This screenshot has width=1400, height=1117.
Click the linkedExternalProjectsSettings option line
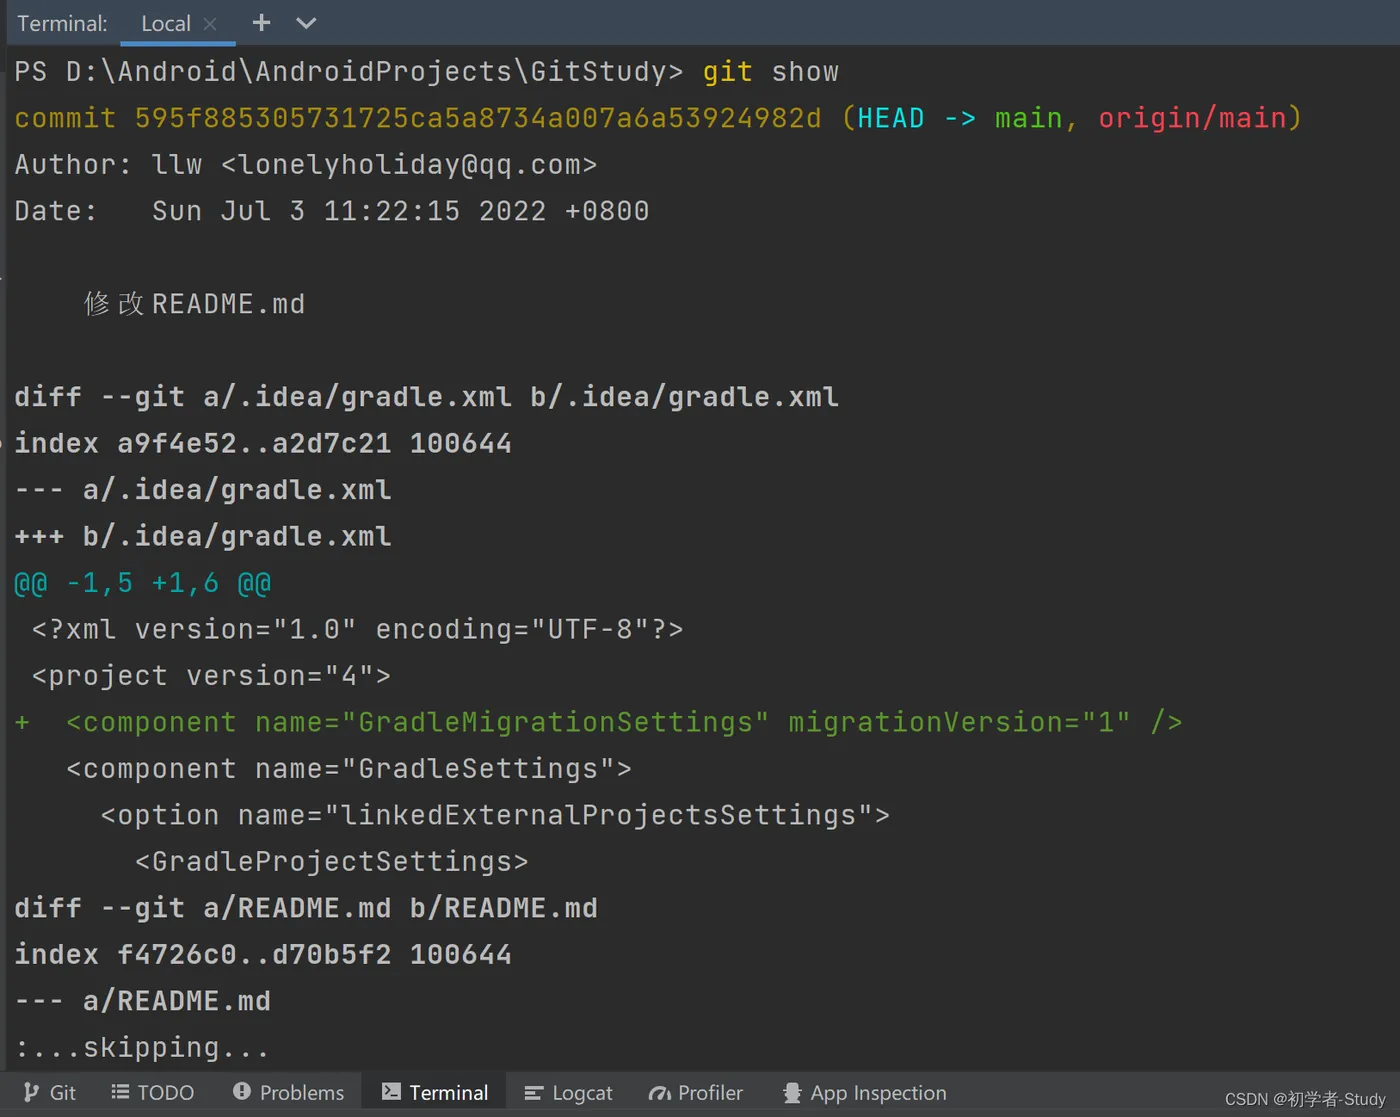tap(495, 815)
